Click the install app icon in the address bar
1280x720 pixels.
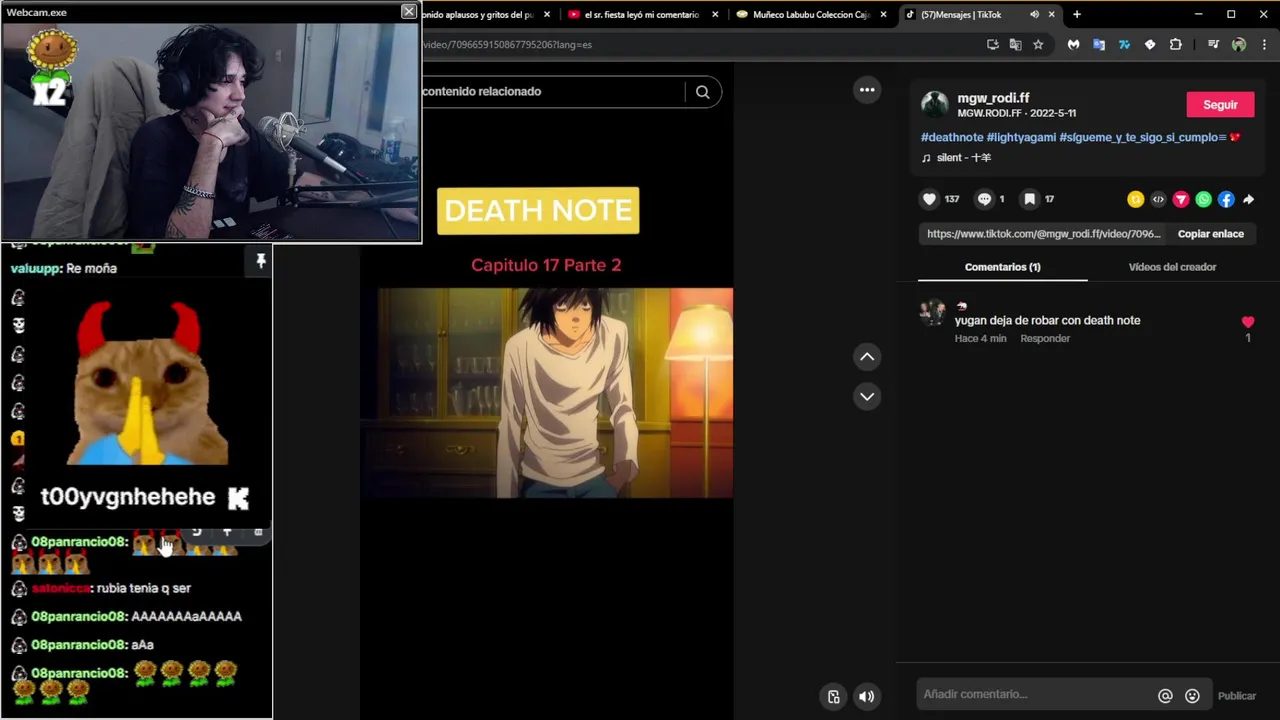point(992,45)
